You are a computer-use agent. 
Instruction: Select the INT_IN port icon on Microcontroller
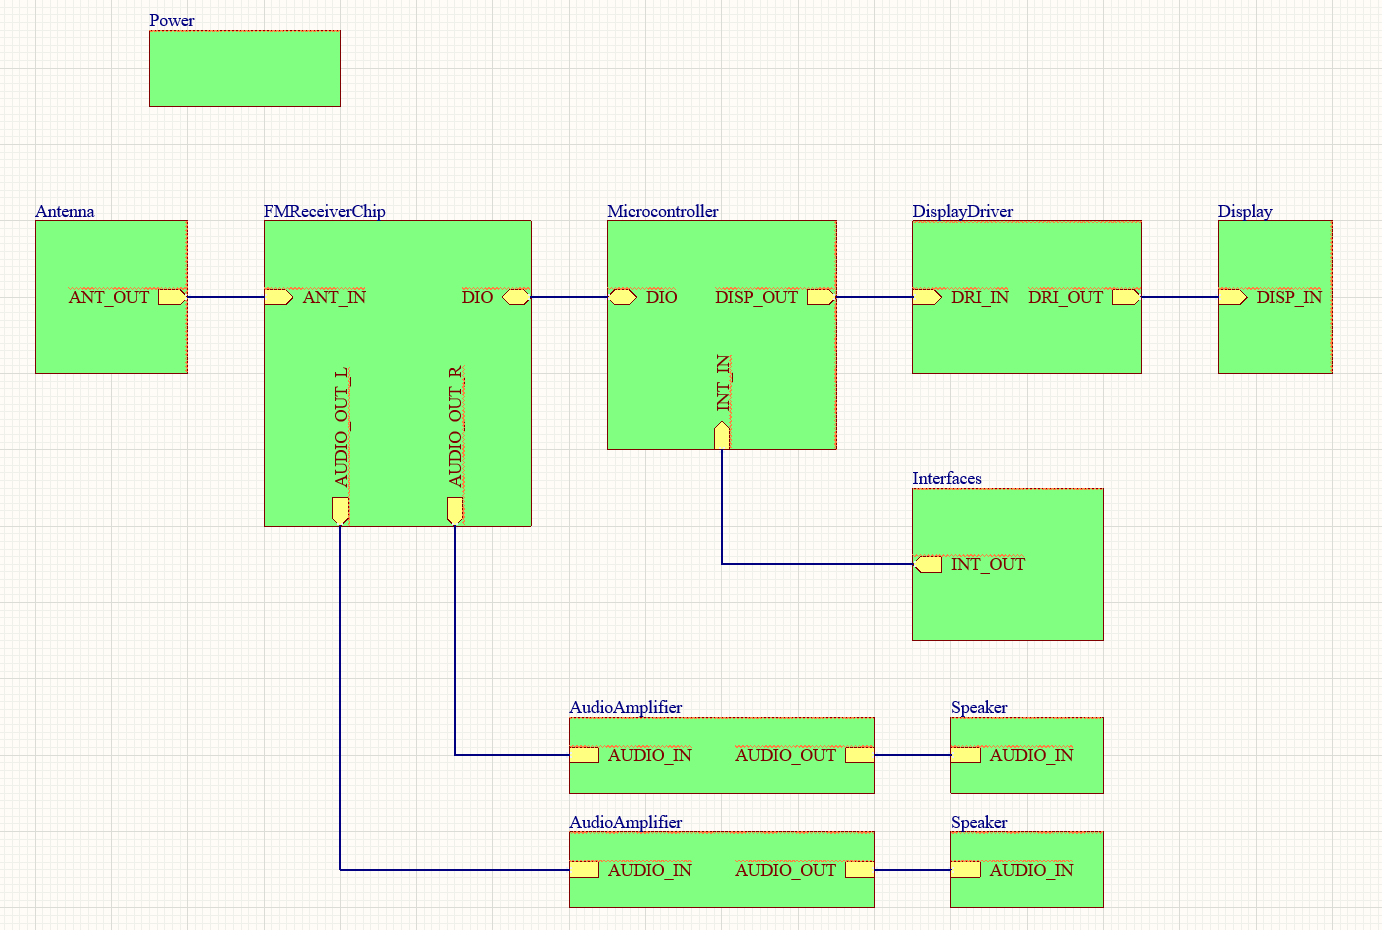(x=722, y=435)
